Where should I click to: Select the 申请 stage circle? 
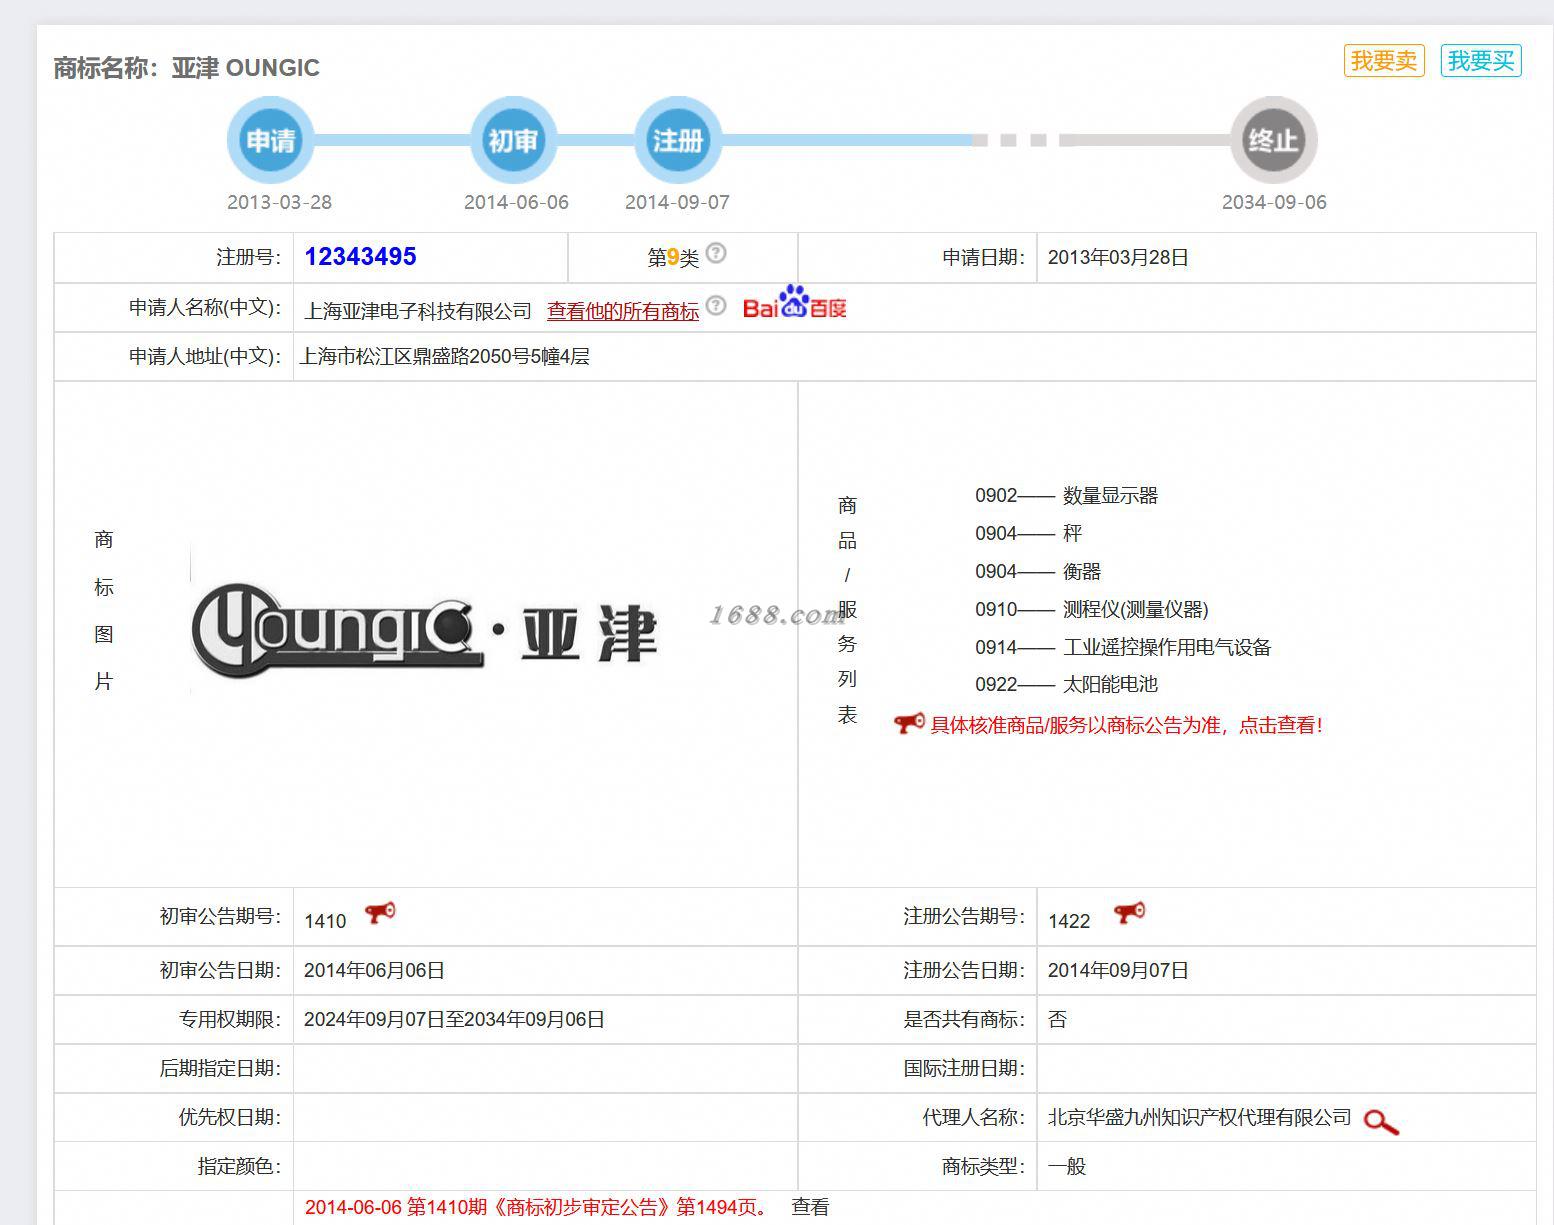click(270, 140)
